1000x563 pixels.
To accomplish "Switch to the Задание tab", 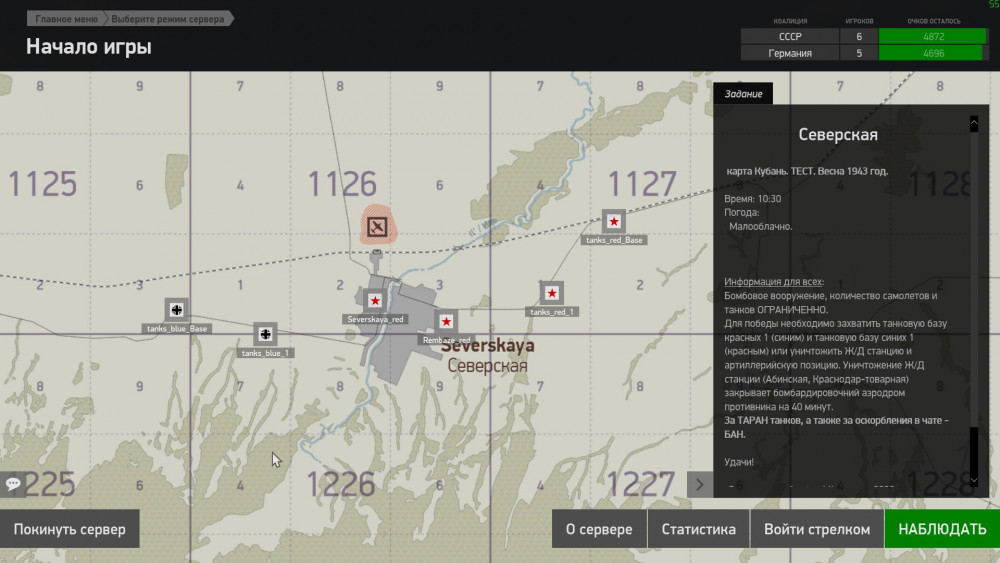I will (743, 94).
